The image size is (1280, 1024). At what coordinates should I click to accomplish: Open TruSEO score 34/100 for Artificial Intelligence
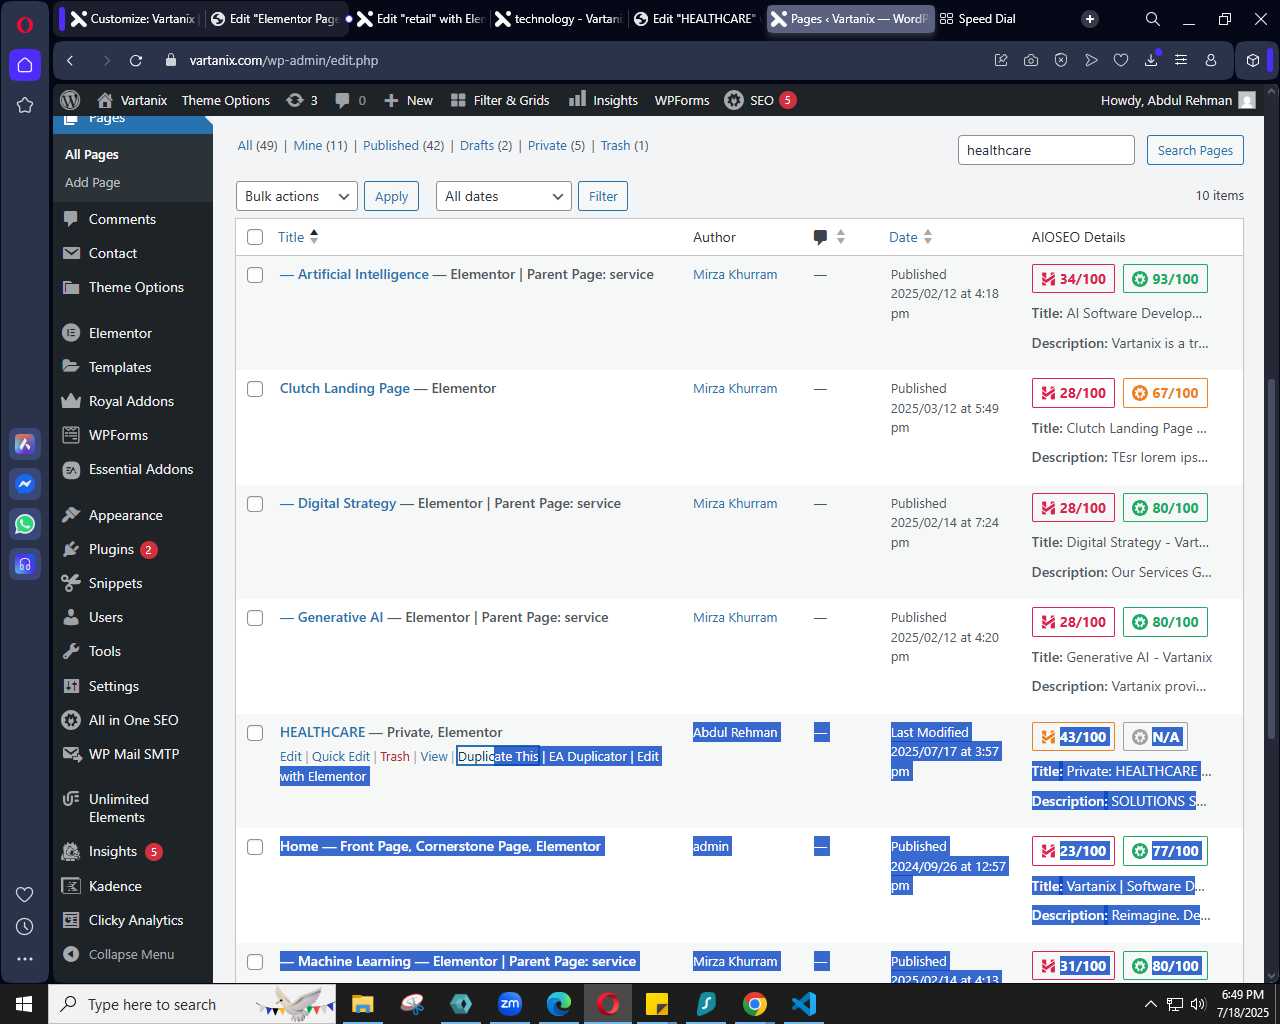tap(1074, 279)
